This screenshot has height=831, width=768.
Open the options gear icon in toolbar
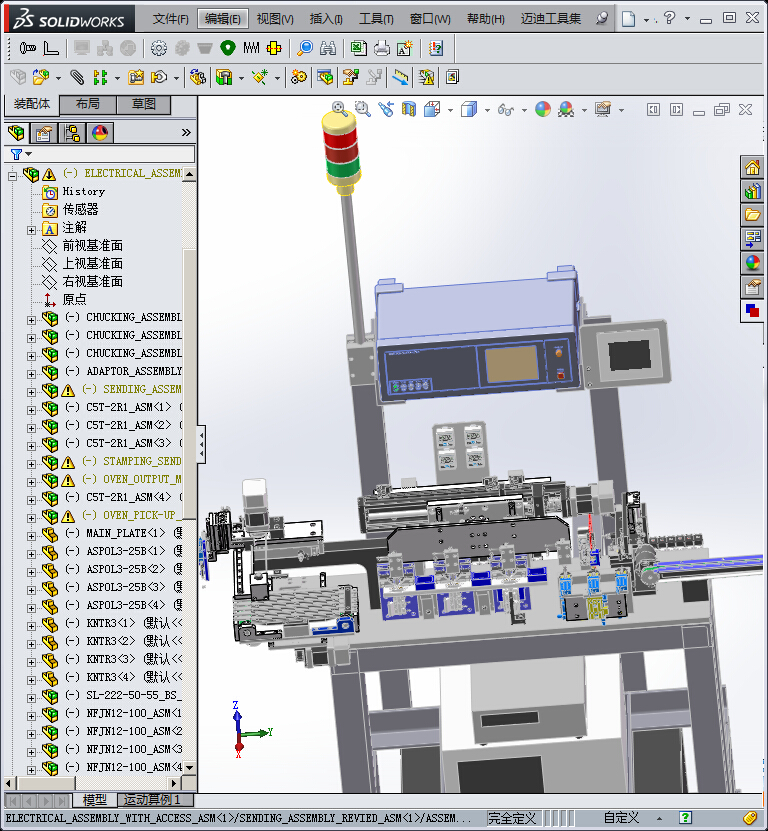pyautogui.click(x=159, y=47)
